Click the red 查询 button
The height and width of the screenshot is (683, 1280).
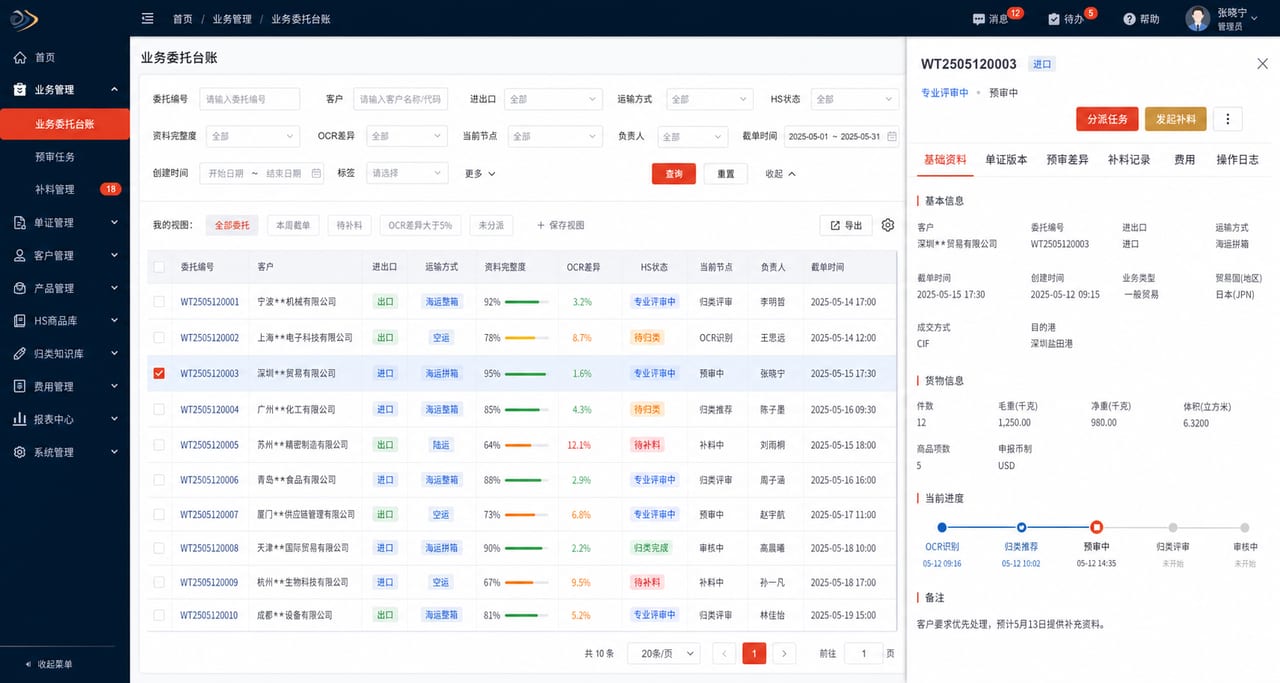[674, 173]
